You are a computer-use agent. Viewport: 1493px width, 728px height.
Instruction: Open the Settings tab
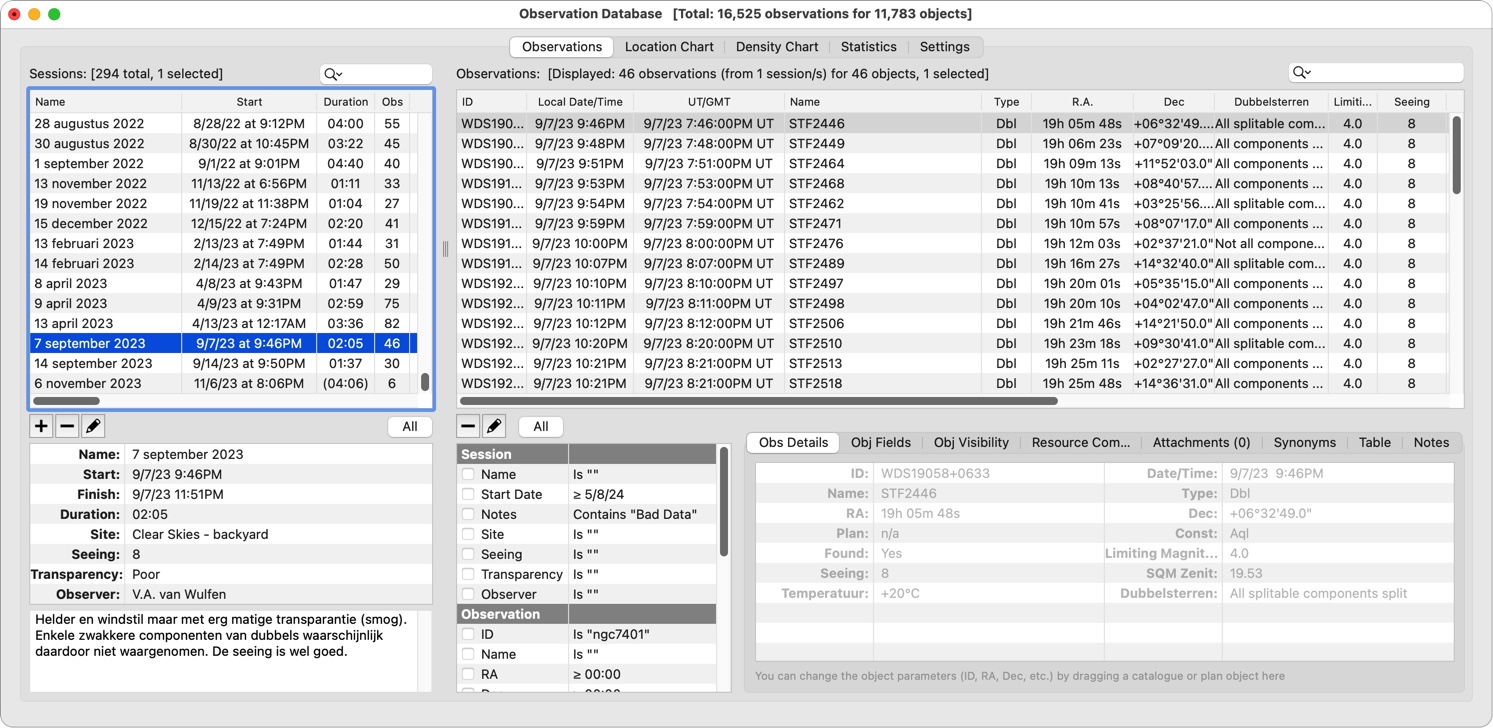(x=944, y=47)
